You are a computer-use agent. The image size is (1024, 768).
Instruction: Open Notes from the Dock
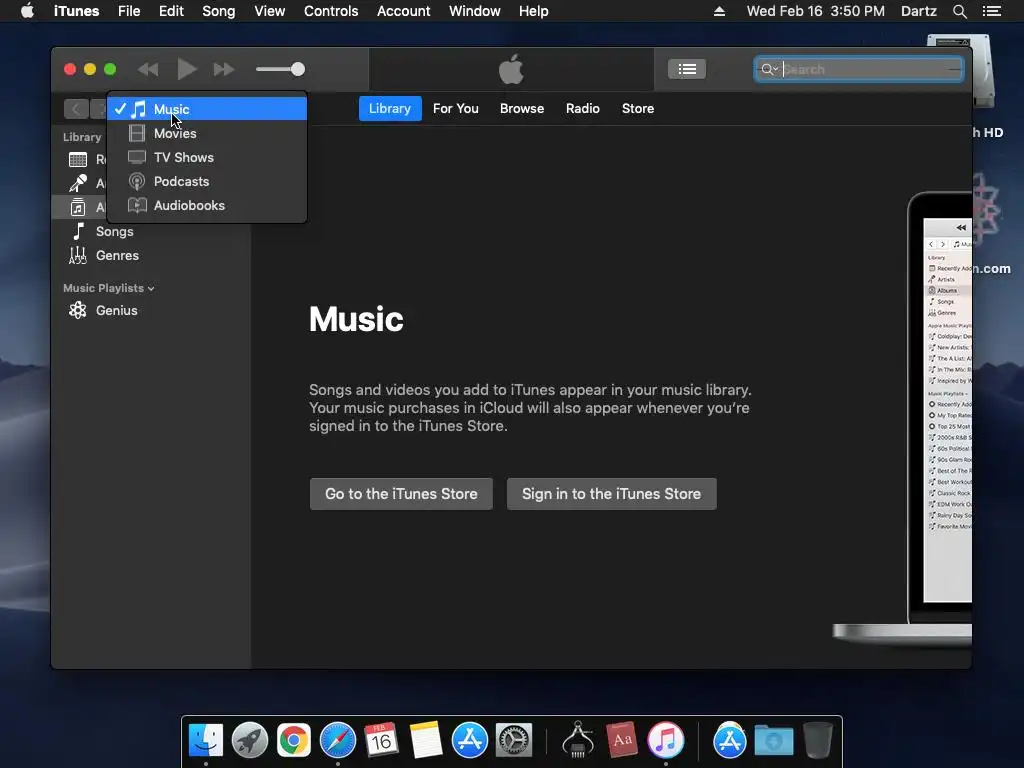pyautogui.click(x=426, y=740)
